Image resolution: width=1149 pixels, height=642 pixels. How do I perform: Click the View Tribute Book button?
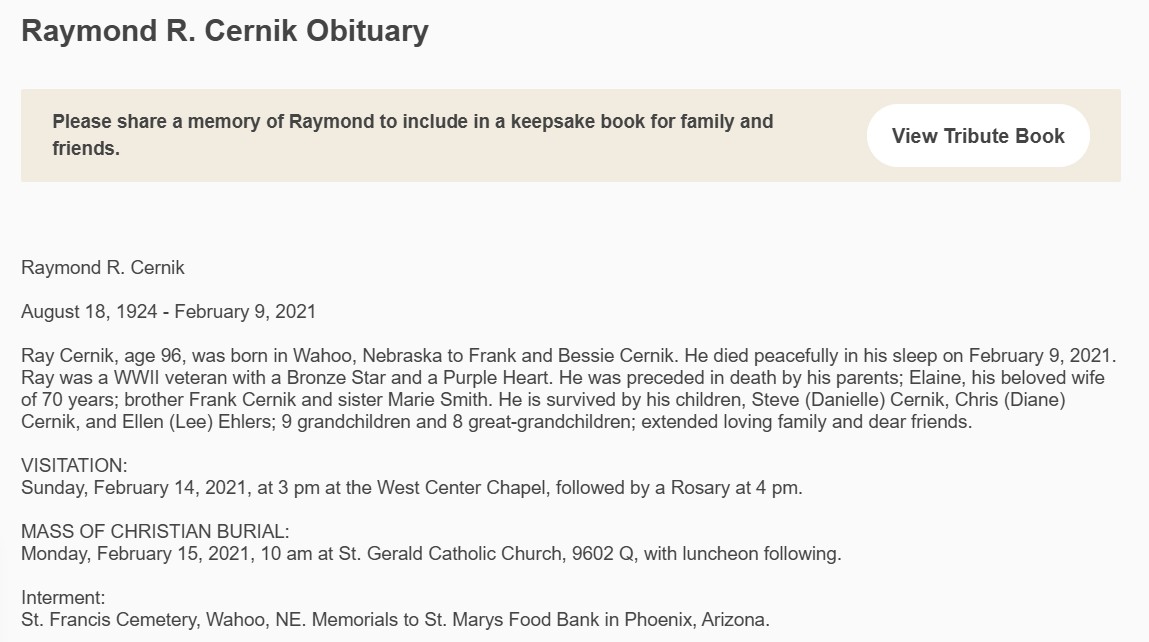click(x=977, y=136)
